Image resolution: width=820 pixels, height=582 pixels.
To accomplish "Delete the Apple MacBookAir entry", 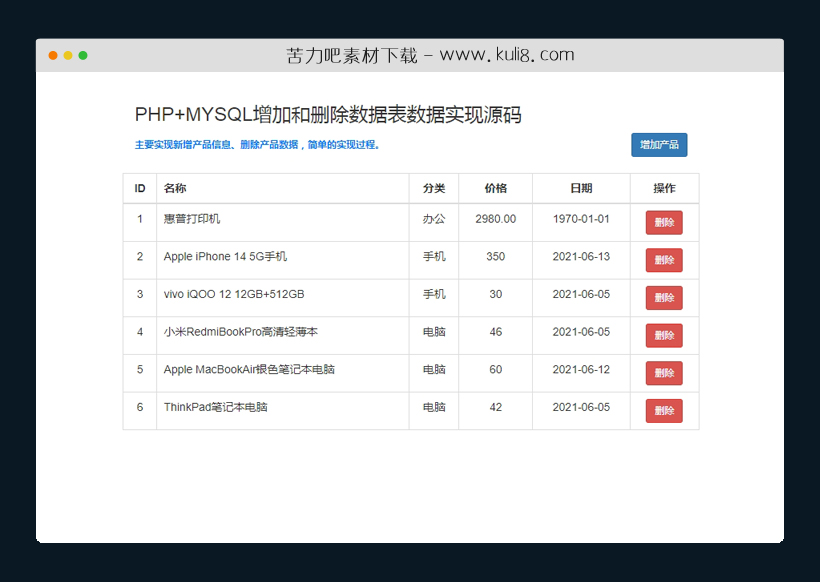I will [x=664, y=372].
